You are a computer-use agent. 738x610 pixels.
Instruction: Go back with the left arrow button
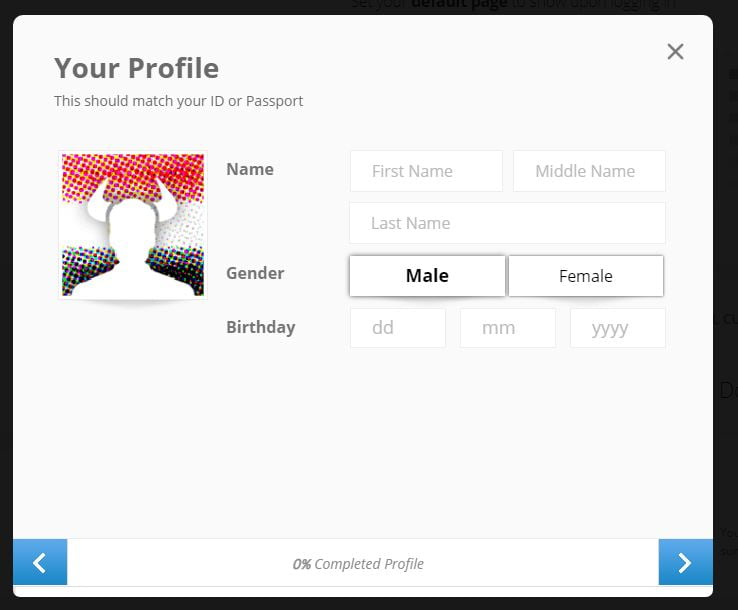(x=40, y=562)
